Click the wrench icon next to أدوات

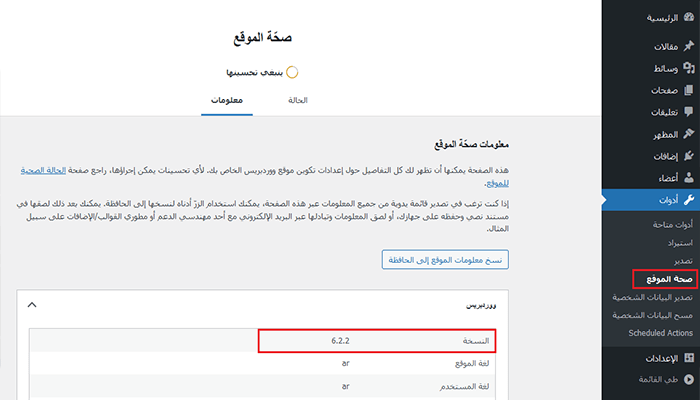(689, 200)
